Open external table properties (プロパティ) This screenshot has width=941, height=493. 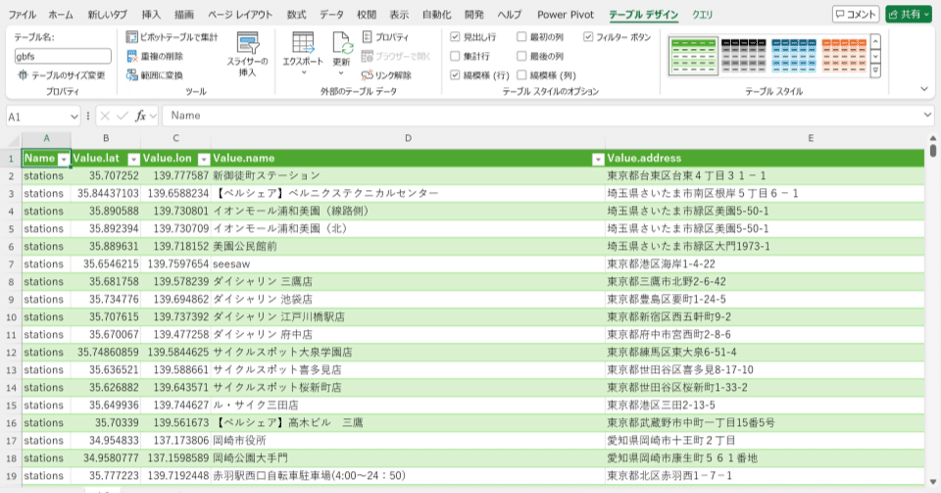385,37
